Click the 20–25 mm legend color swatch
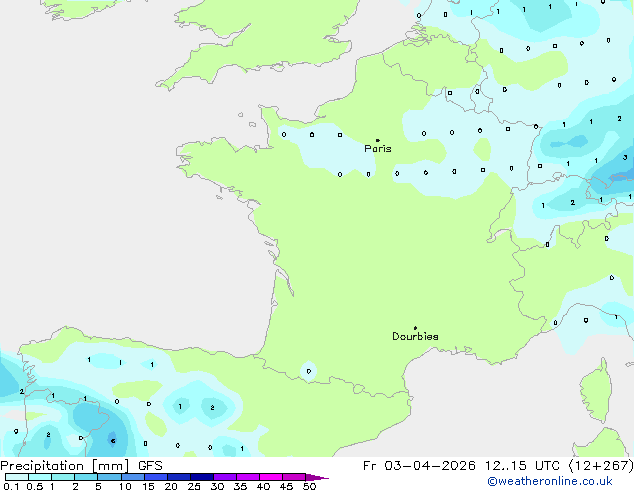 (178, 477)
